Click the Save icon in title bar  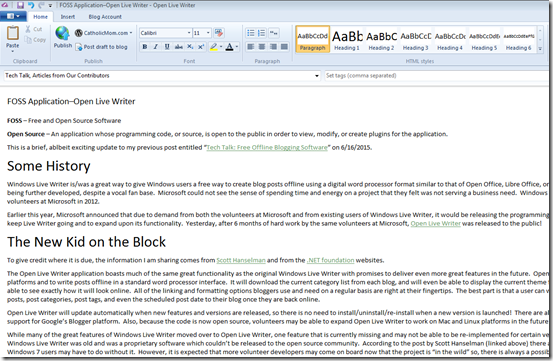click(x=20, y=5)
